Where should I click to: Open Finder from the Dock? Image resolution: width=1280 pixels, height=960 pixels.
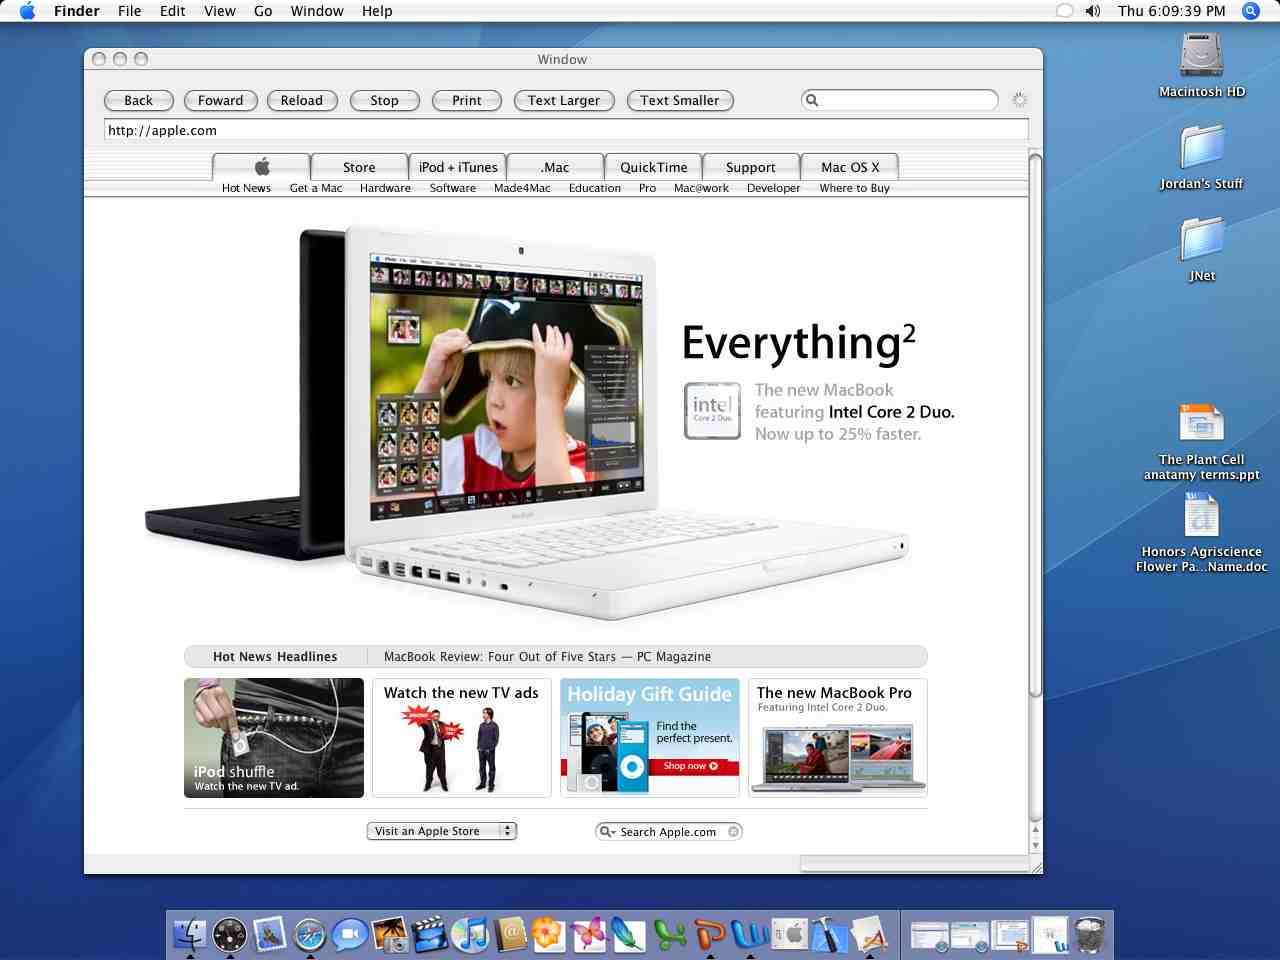(189, 935)
